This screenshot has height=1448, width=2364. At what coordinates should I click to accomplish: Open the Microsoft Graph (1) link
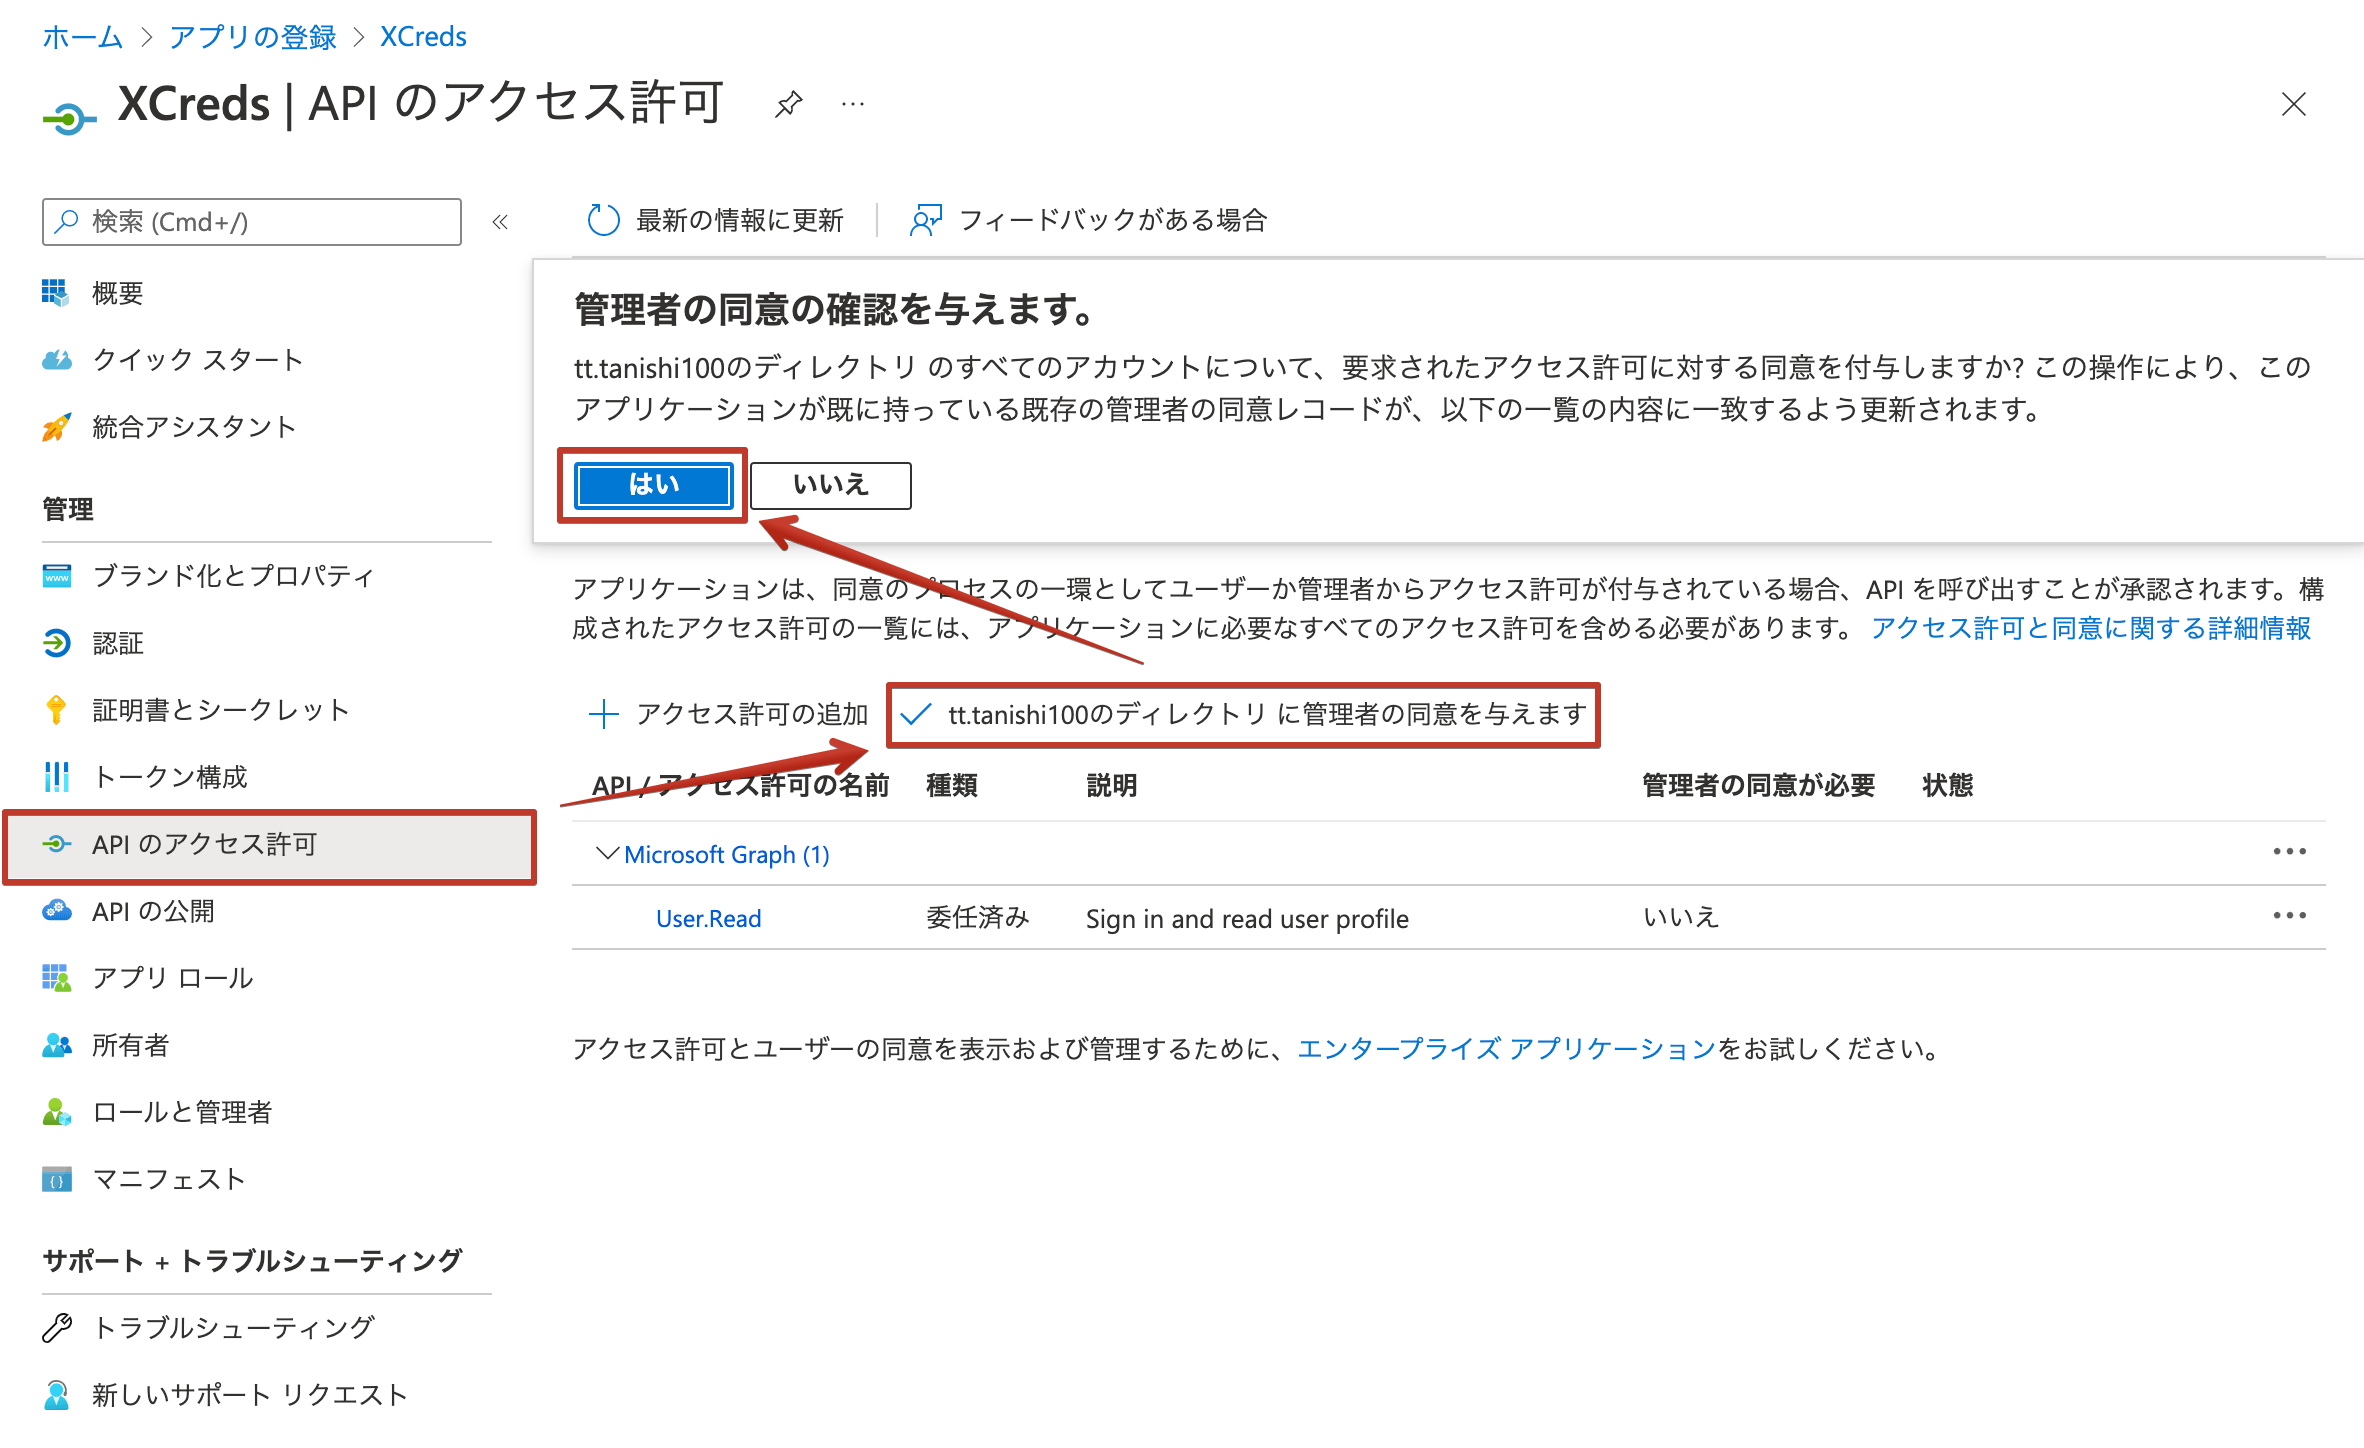coord(727,855)
